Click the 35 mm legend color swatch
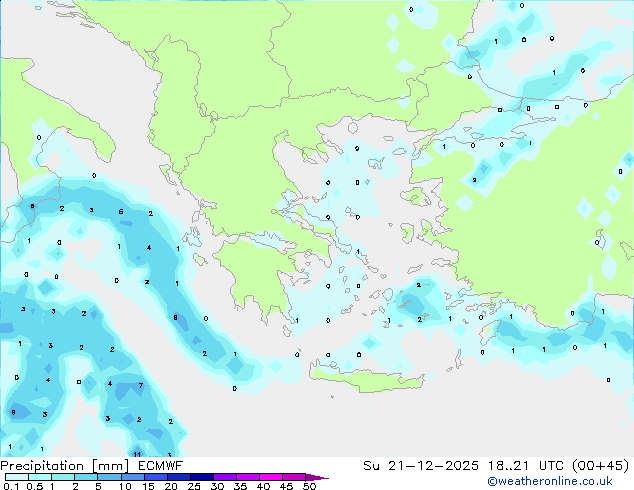This screenshot has height=490, width=634. tap(248, 477)
